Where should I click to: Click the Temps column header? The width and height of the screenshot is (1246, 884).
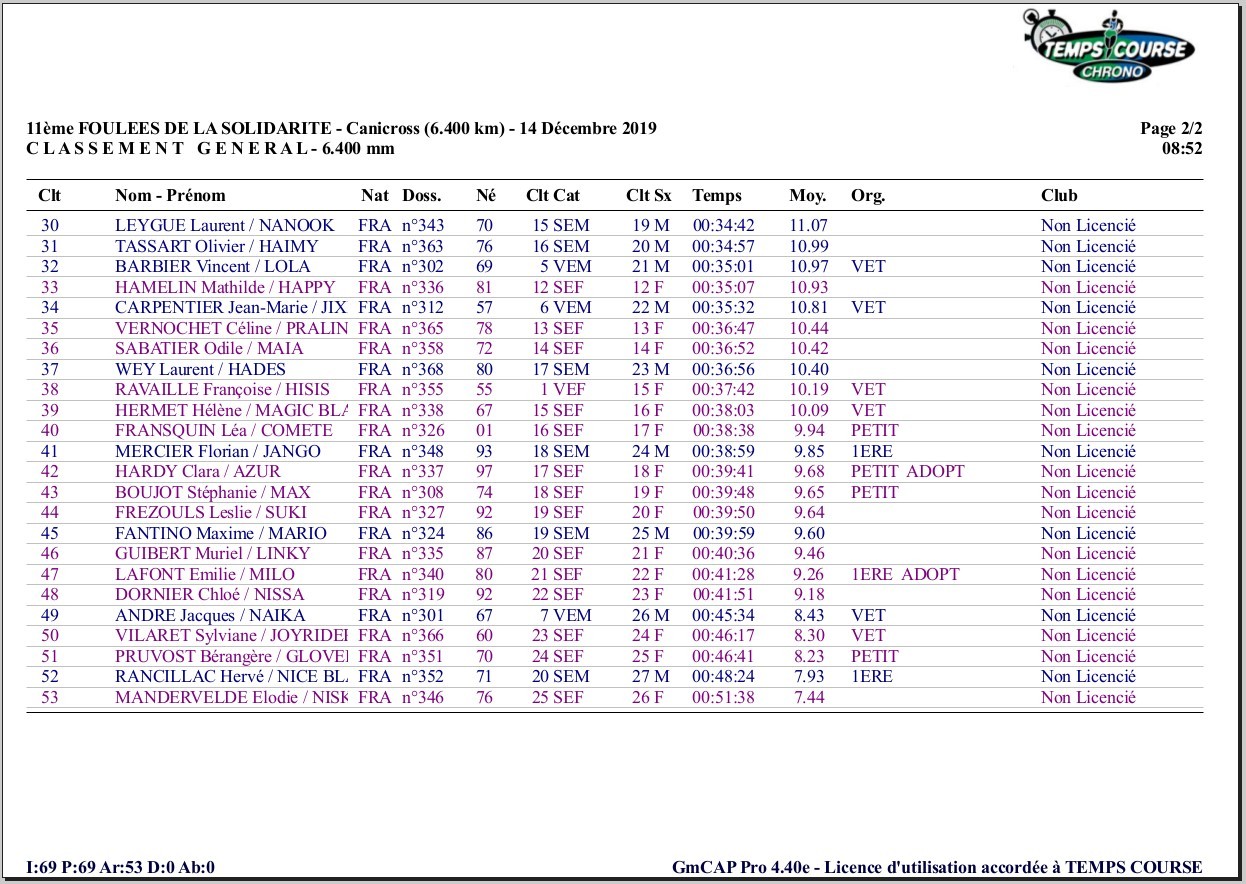tap(717, 196)
